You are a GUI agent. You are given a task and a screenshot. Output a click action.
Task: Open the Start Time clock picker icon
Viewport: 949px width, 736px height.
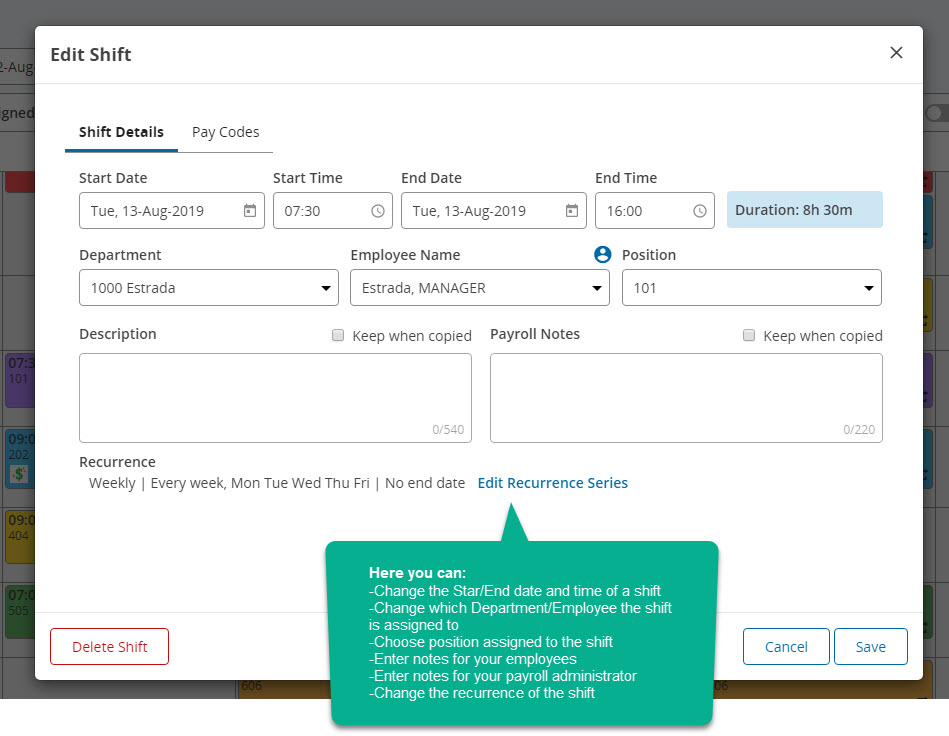[x=378, y=211]
